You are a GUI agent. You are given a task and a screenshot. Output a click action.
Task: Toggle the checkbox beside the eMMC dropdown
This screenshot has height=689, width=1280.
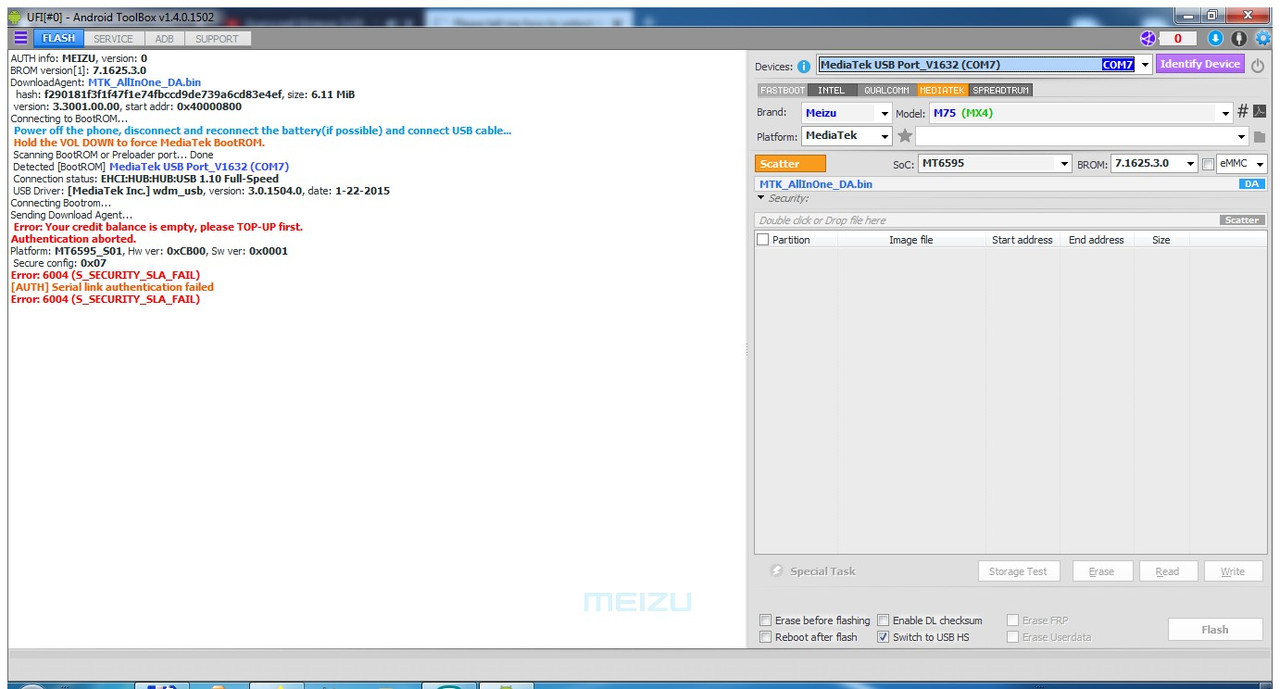tap(1208, 164)
